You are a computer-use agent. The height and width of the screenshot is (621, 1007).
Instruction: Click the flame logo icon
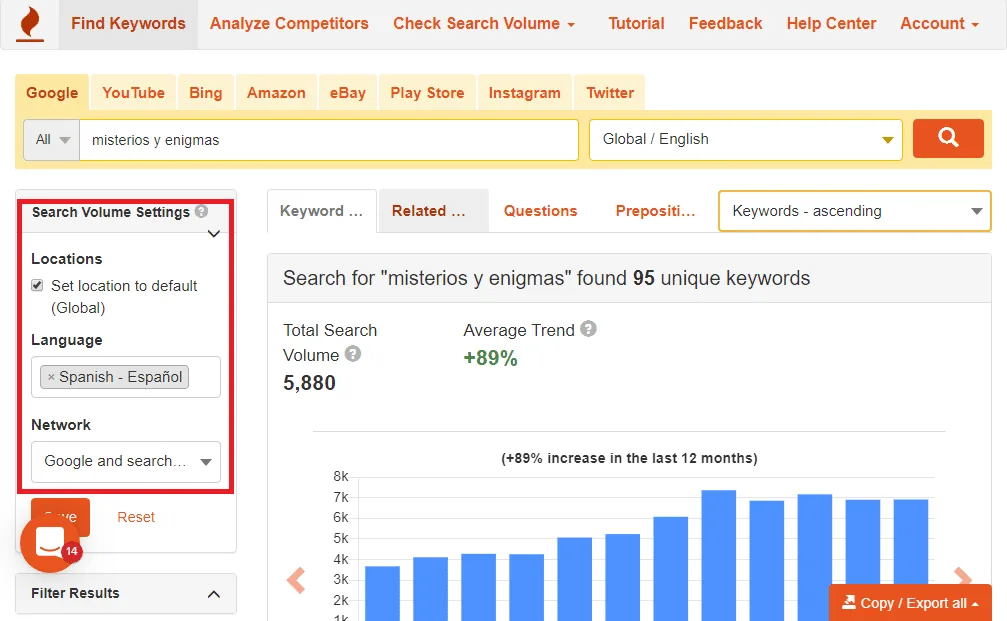point(30,24)
